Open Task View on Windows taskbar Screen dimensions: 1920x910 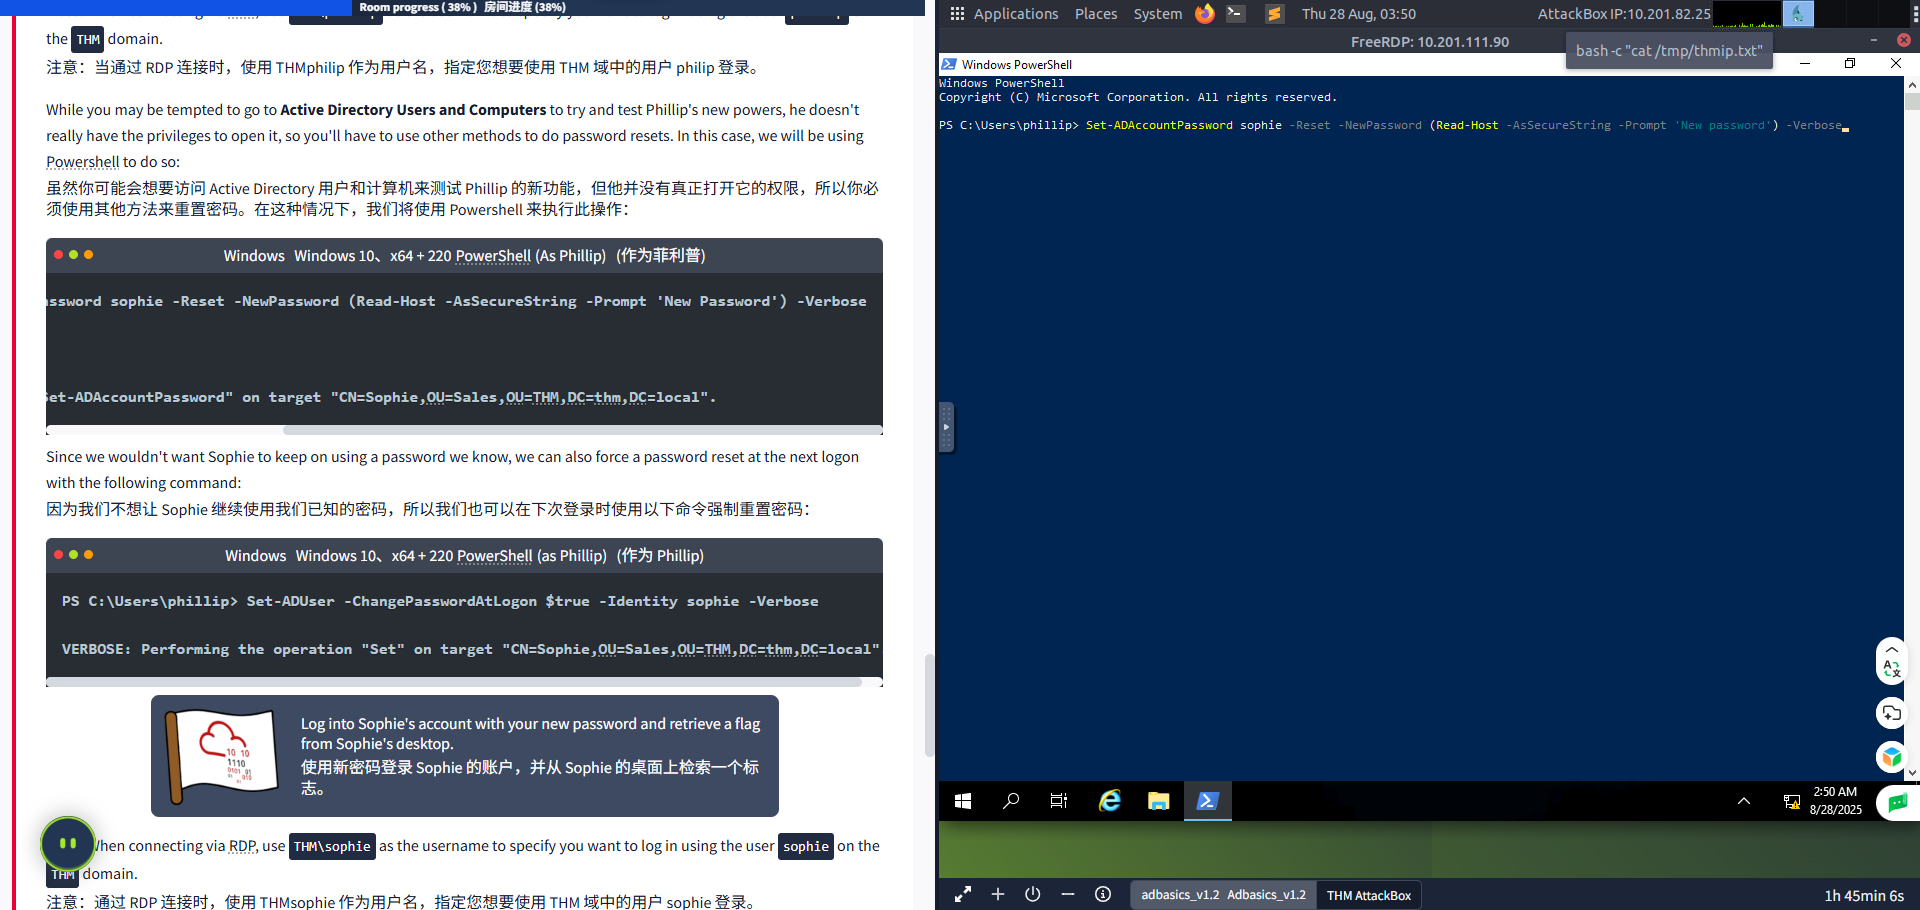point(1059,801)
